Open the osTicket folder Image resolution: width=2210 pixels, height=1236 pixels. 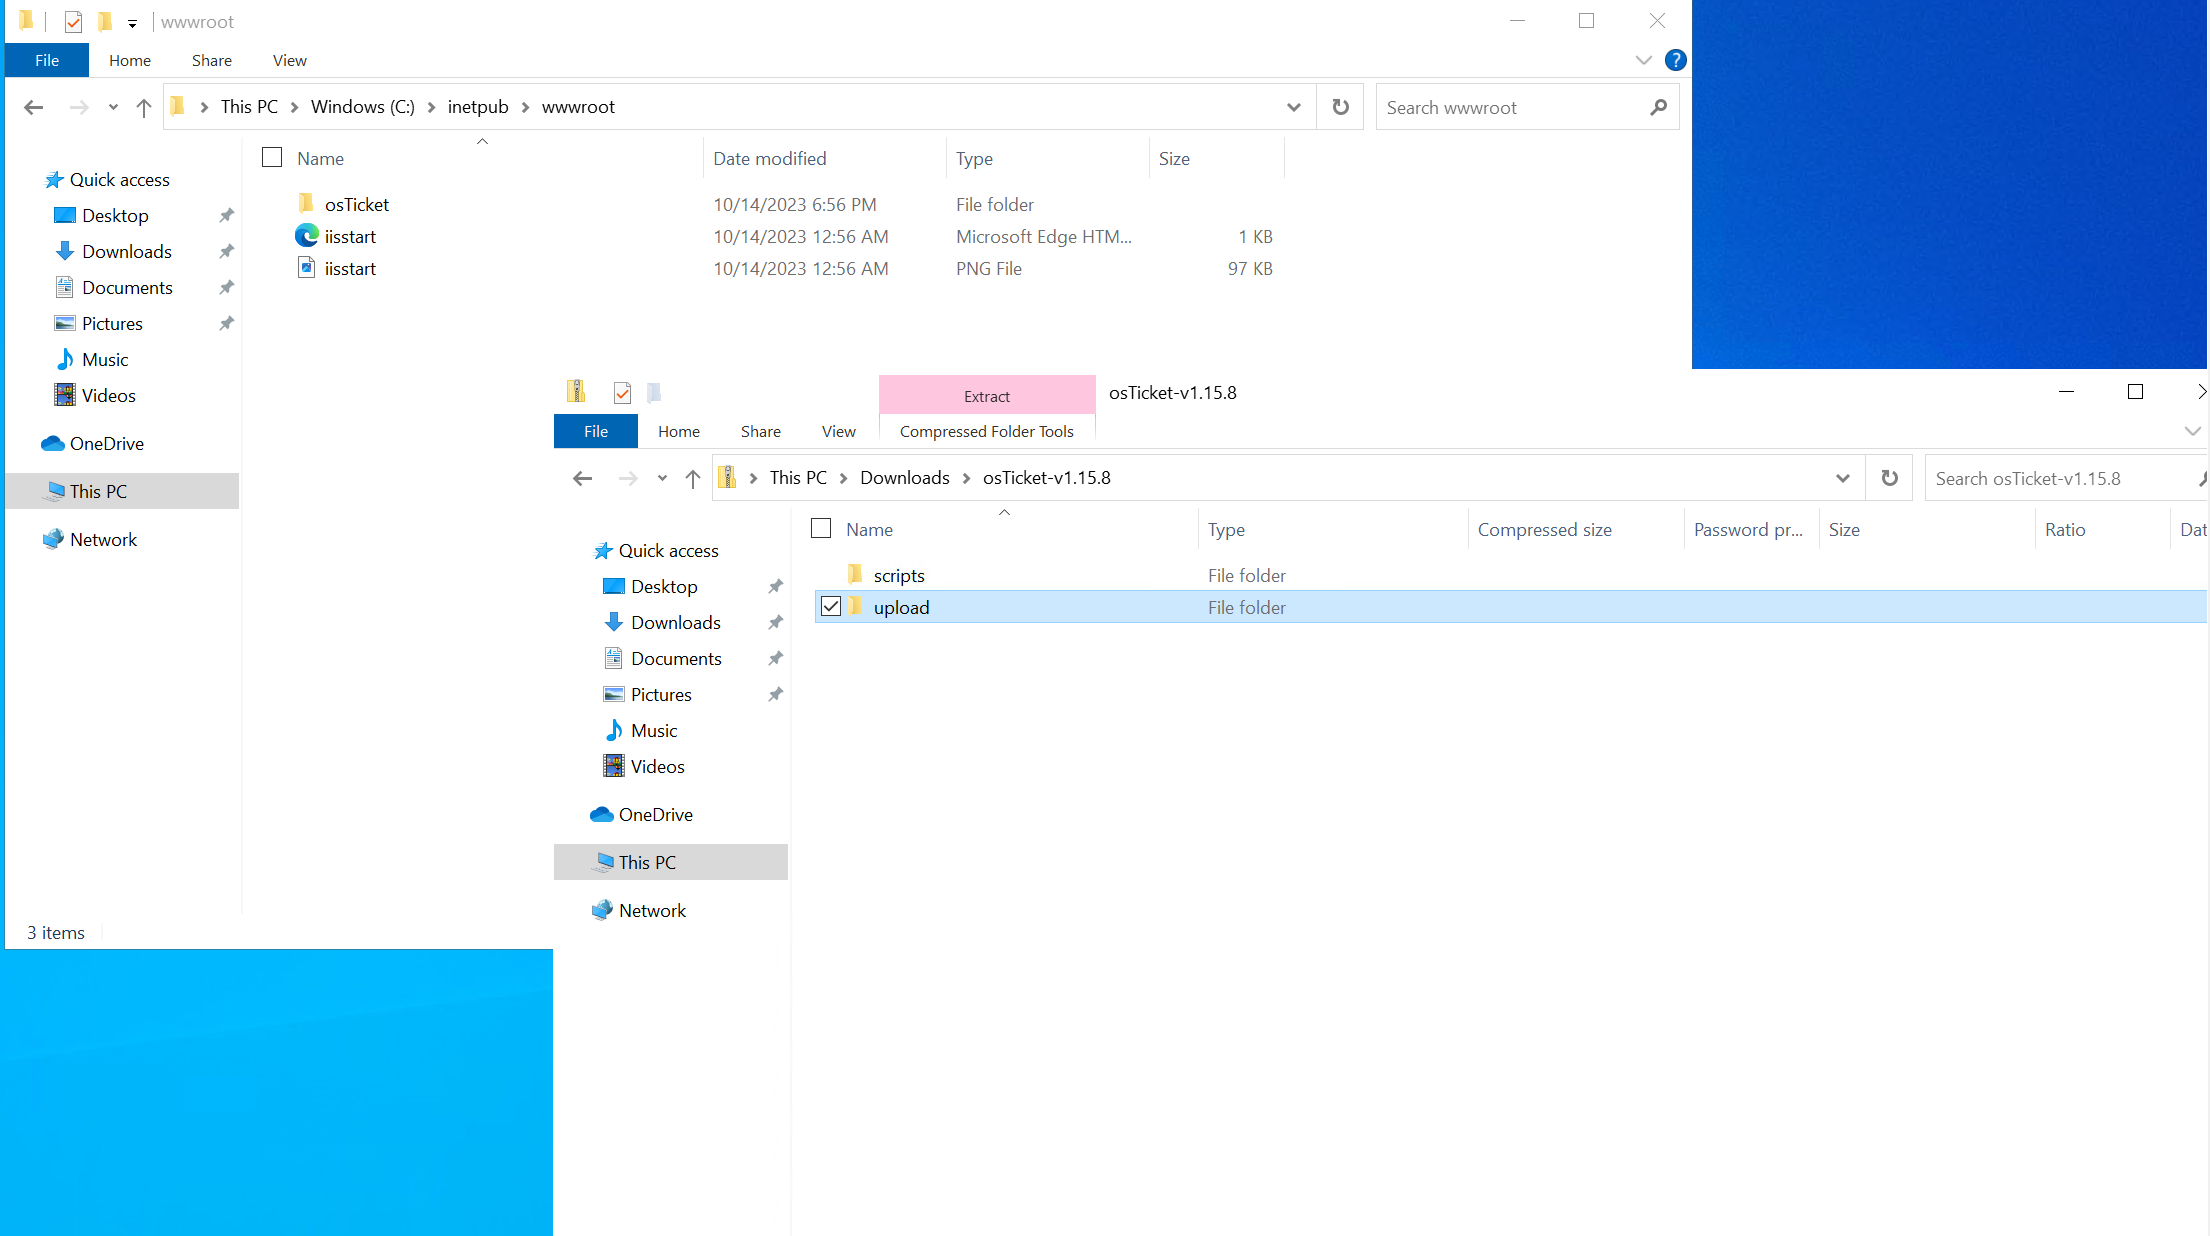[x=357, y=204]
